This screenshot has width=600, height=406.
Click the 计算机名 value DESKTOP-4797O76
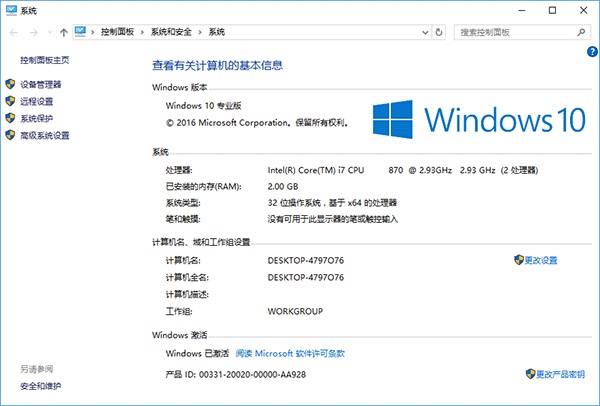306,261
